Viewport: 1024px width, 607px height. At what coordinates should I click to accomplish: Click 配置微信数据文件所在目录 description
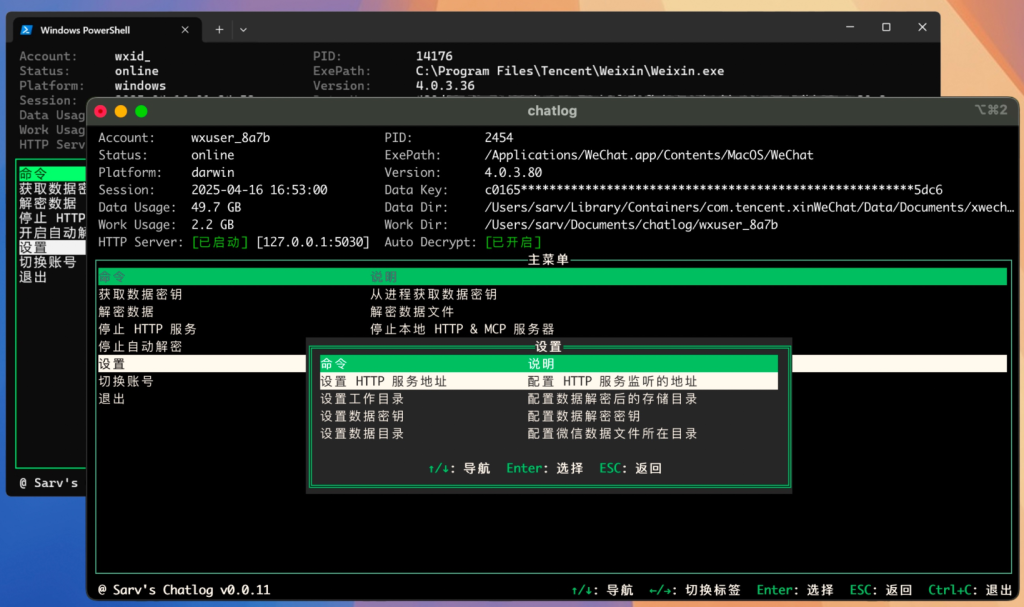pyautogui.click(x=612, y=433)
